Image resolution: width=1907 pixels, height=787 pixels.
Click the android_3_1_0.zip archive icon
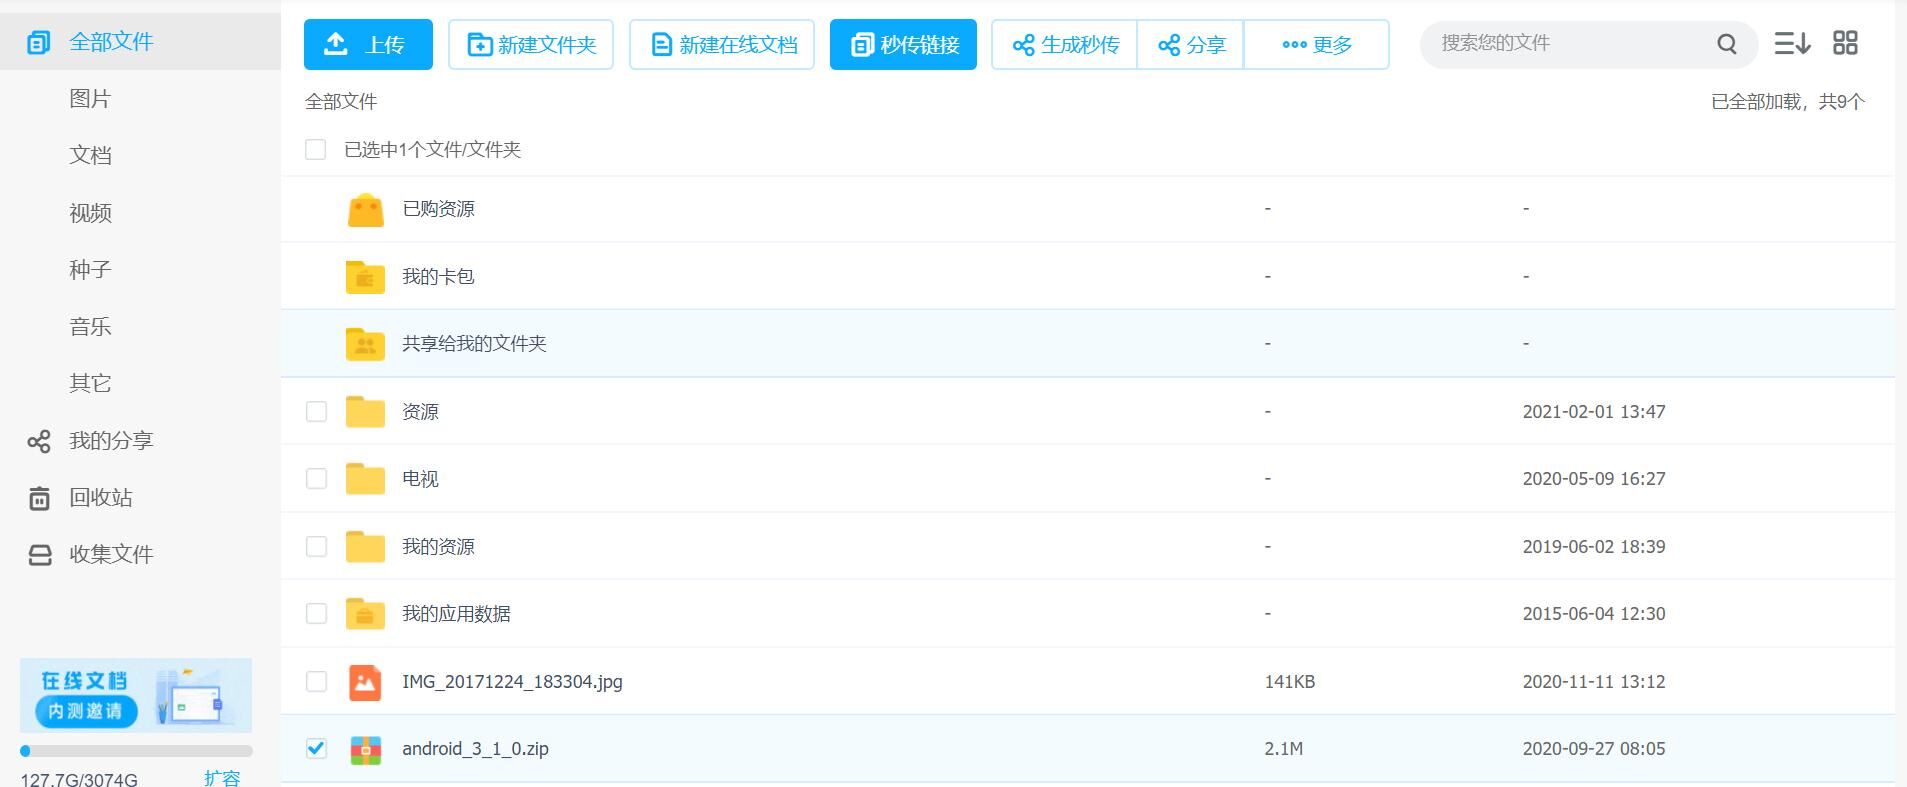coord(365,749)
